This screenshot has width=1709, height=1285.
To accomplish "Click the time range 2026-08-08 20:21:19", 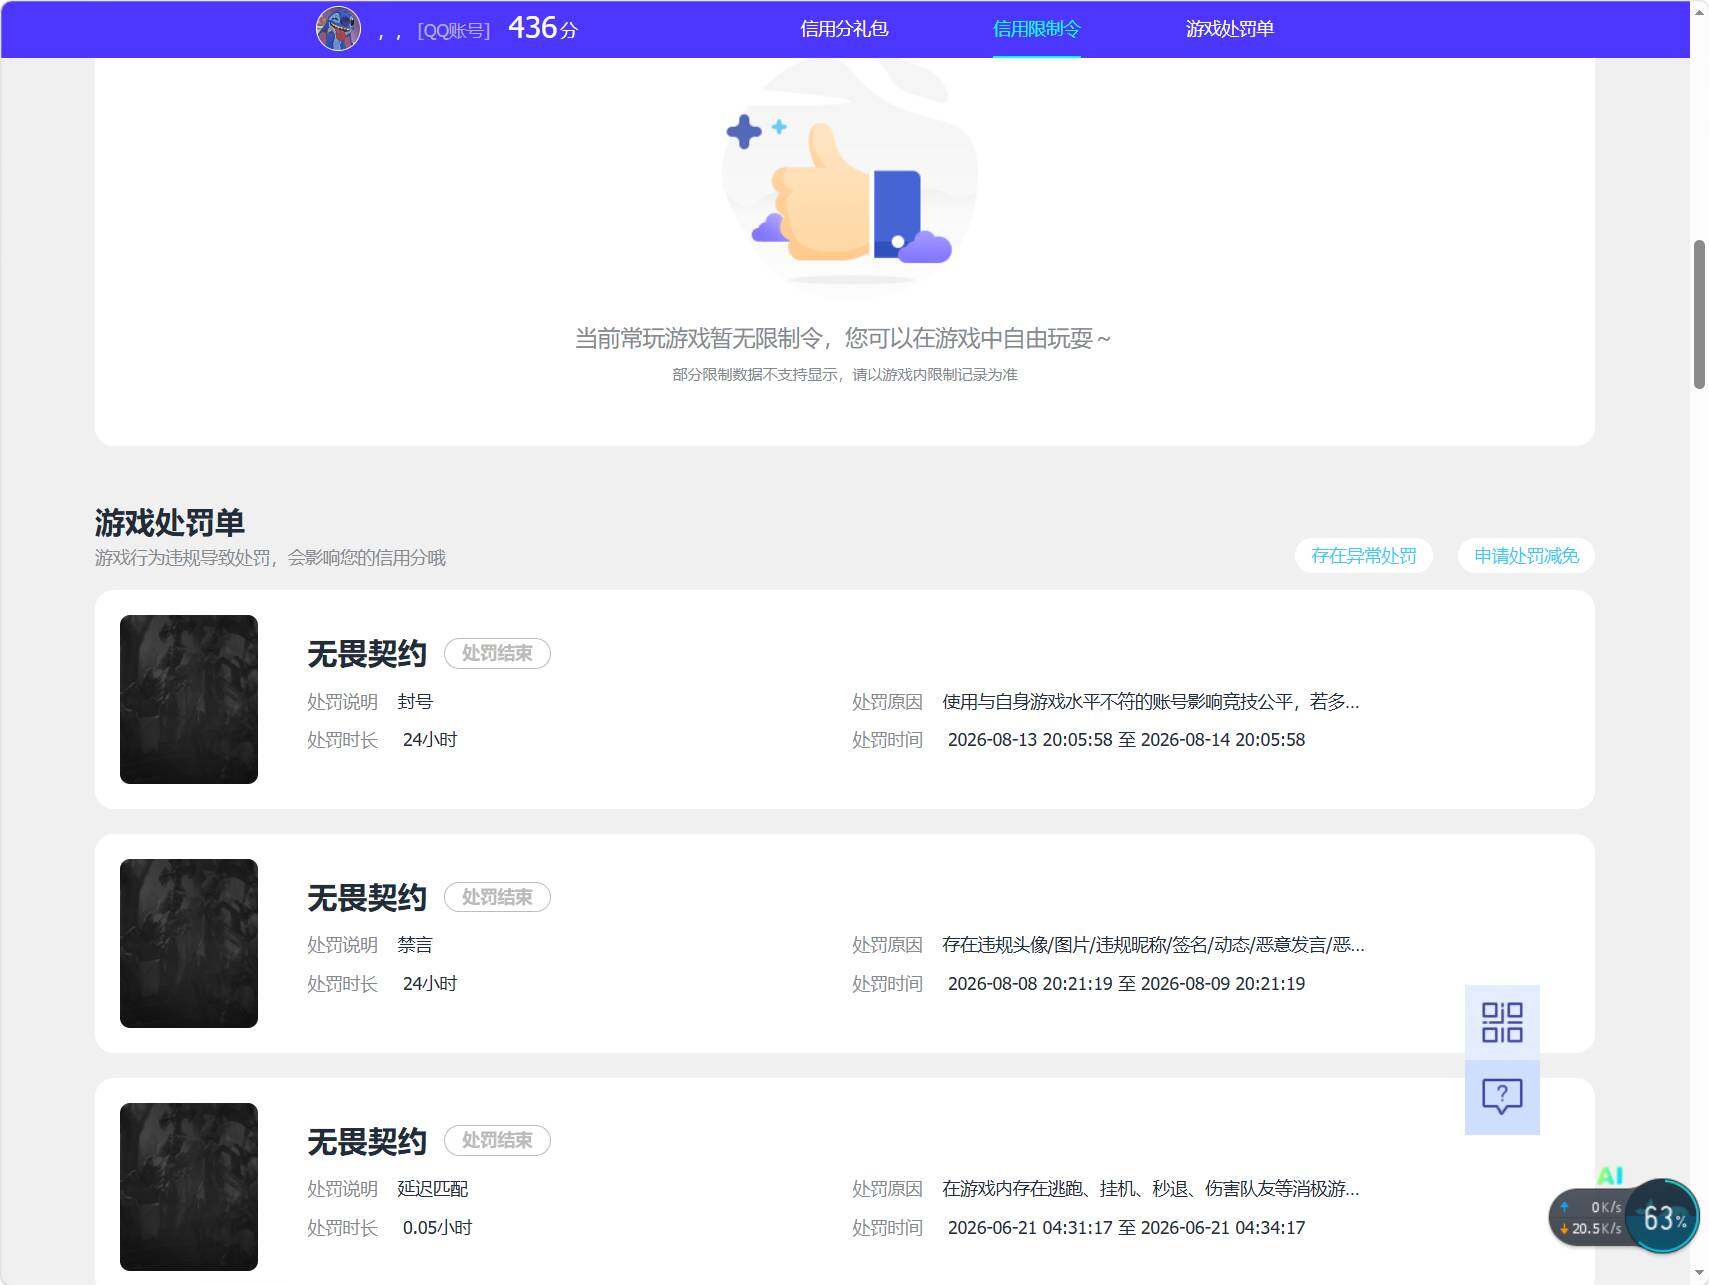I will coord(1126,984).
